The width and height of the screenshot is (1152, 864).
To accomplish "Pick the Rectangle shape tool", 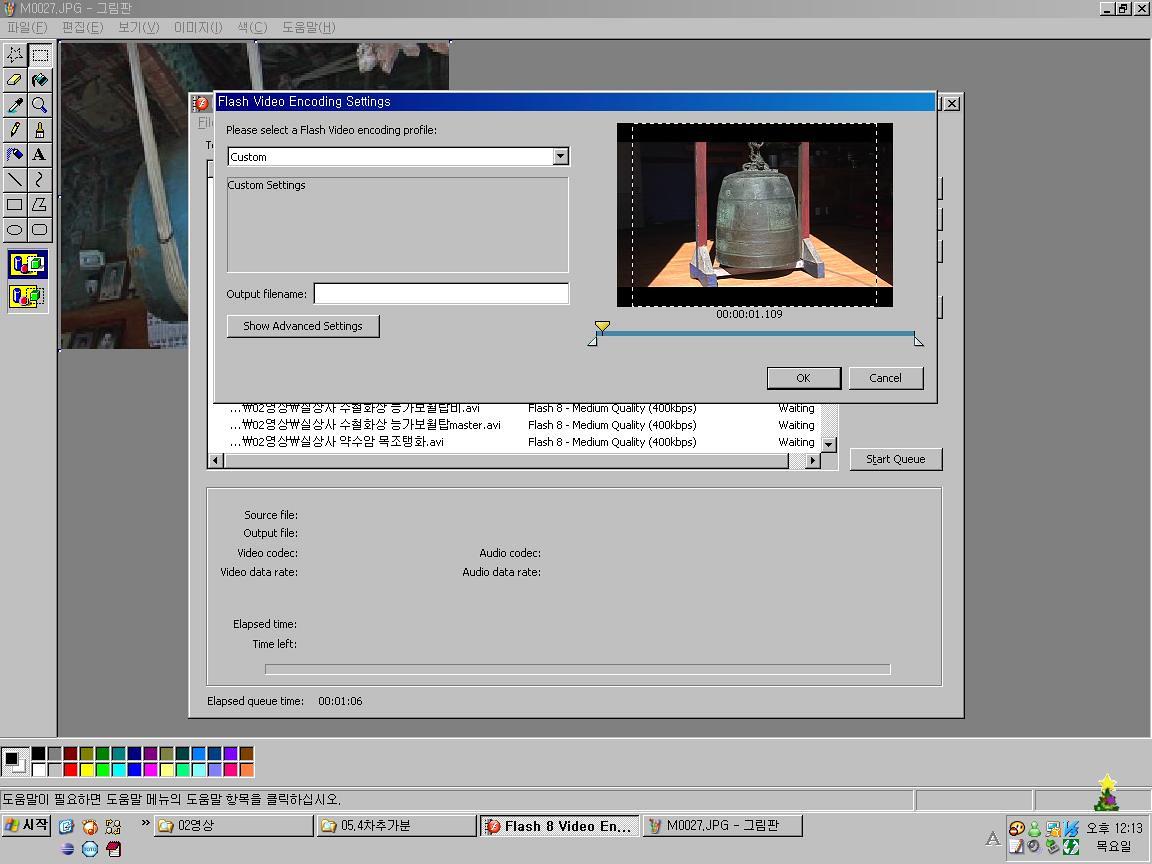I will click(x=15, y=205).
